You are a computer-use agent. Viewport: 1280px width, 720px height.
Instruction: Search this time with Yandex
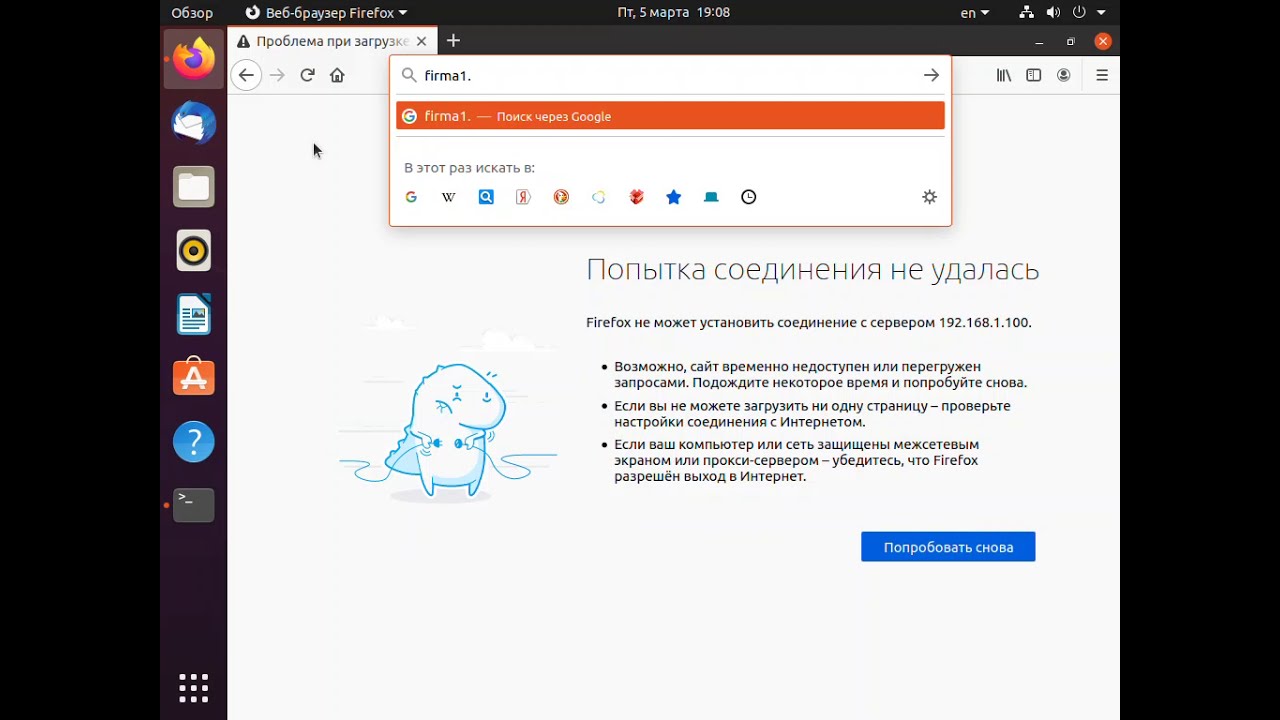click(523, 197)
